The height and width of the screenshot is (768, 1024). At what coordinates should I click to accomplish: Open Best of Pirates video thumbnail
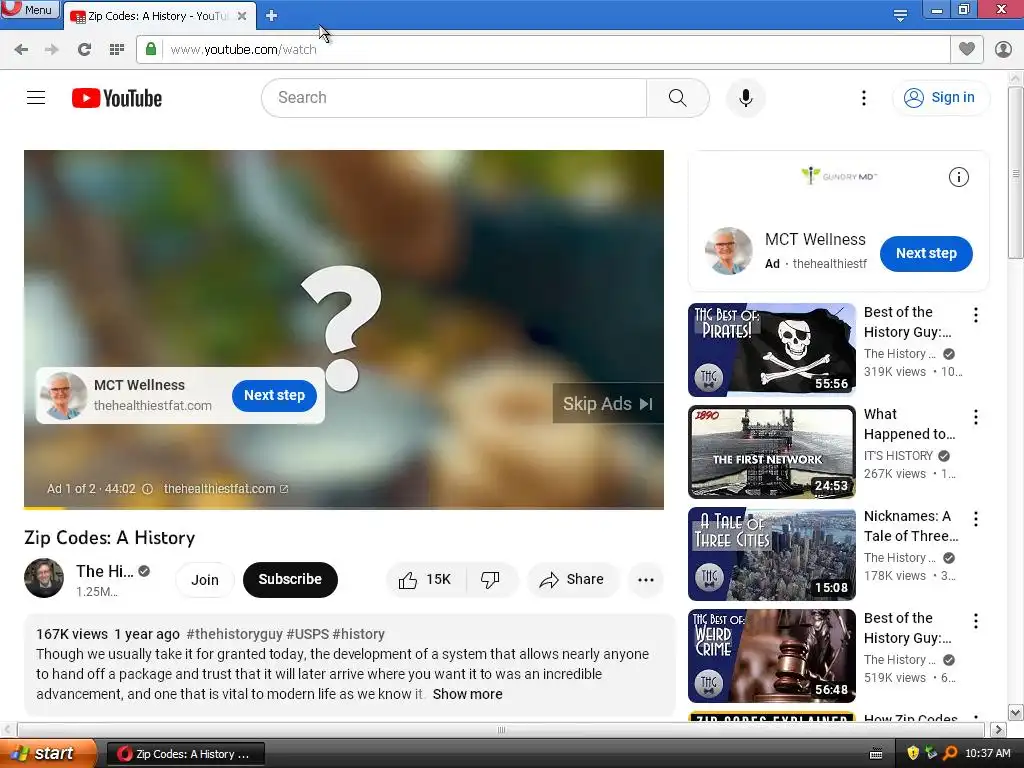point(772,350)
